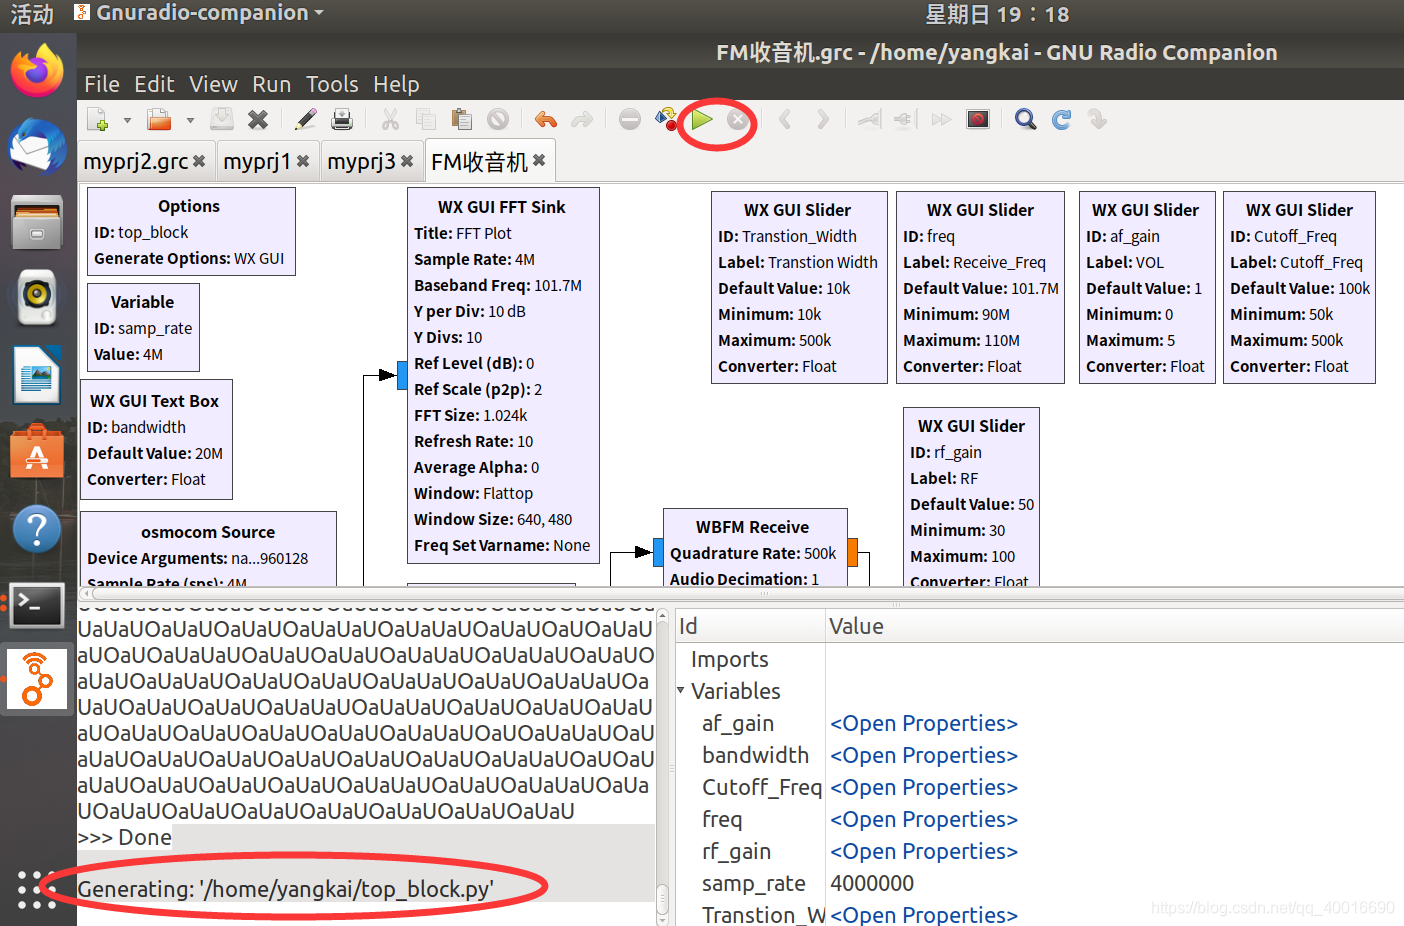Click the Value column header
The width and height of the screenshot is (1404, 926).
tap(1115, 626)
